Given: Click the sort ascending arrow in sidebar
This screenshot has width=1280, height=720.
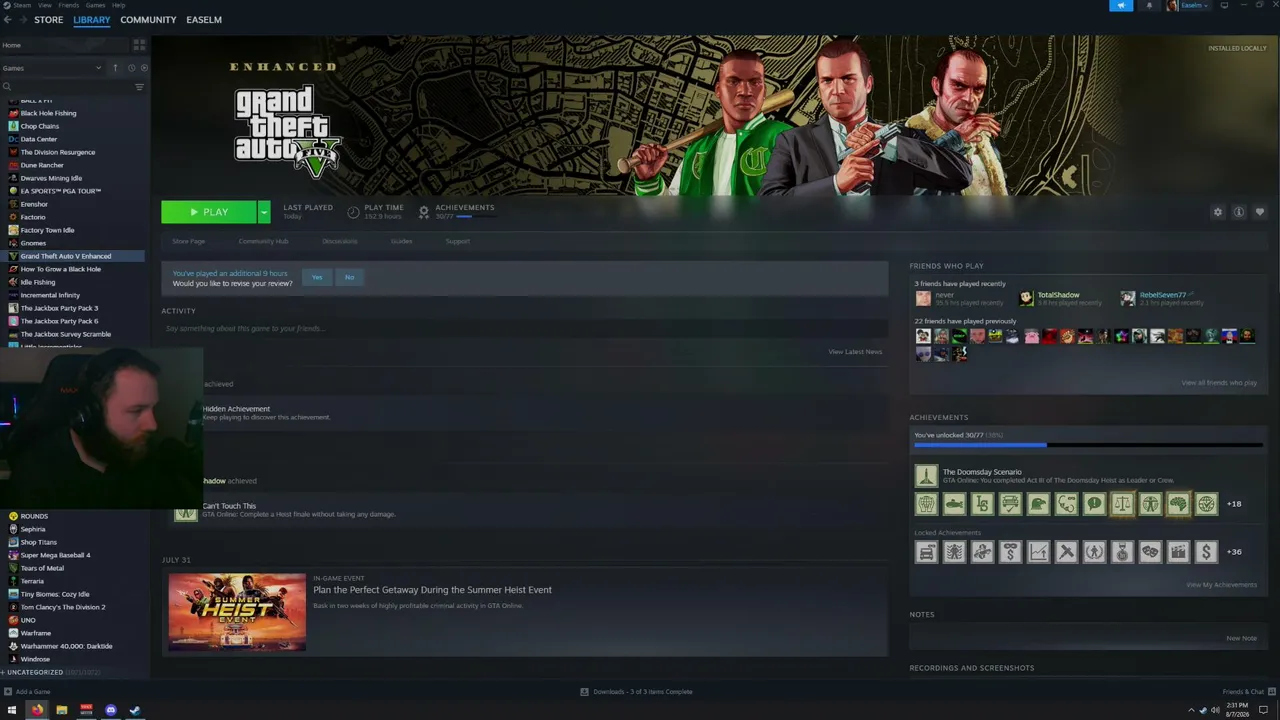Looking at the screenshot, I should (x=115, y=68).
